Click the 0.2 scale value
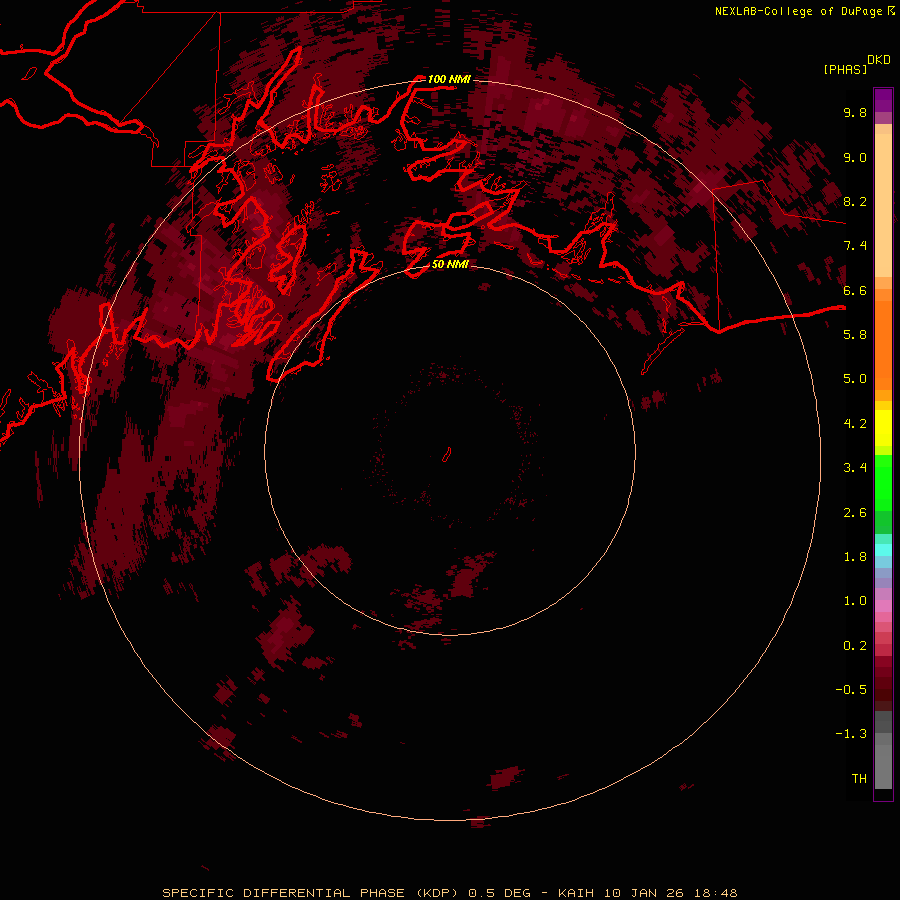 [x=855, y=646]
